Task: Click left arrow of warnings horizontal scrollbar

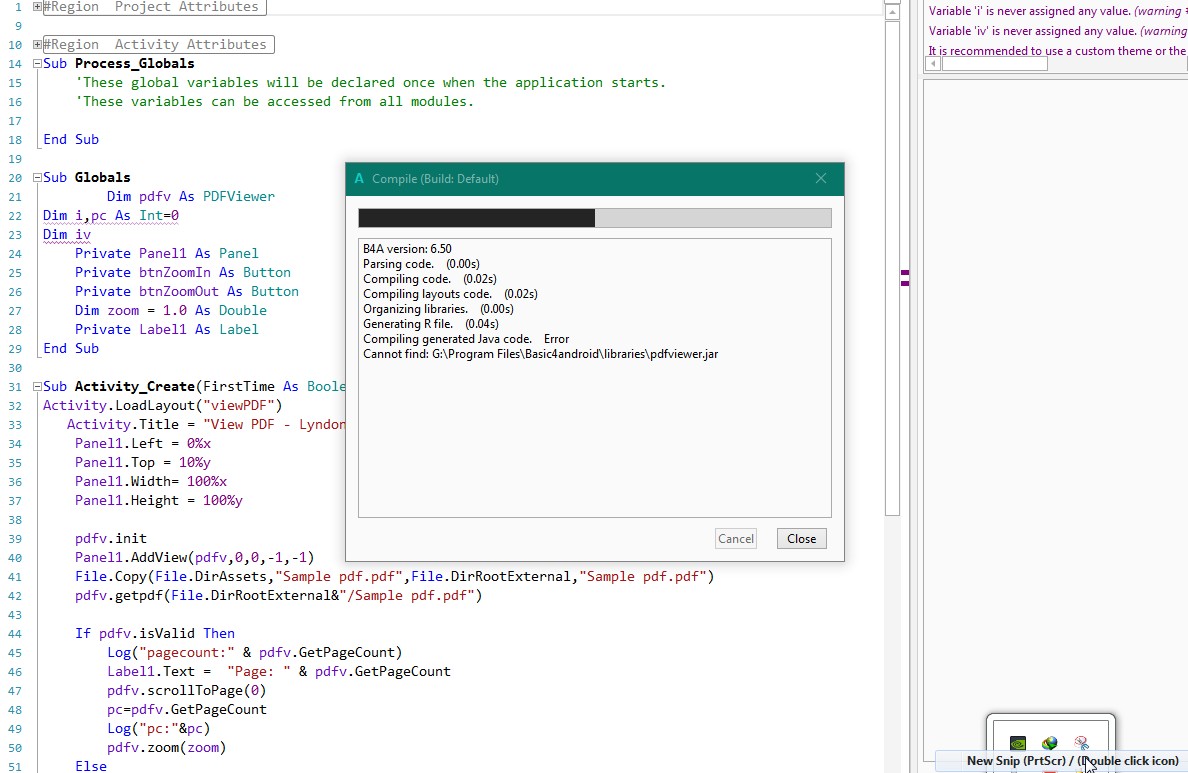Action: (x=933, y=63)
